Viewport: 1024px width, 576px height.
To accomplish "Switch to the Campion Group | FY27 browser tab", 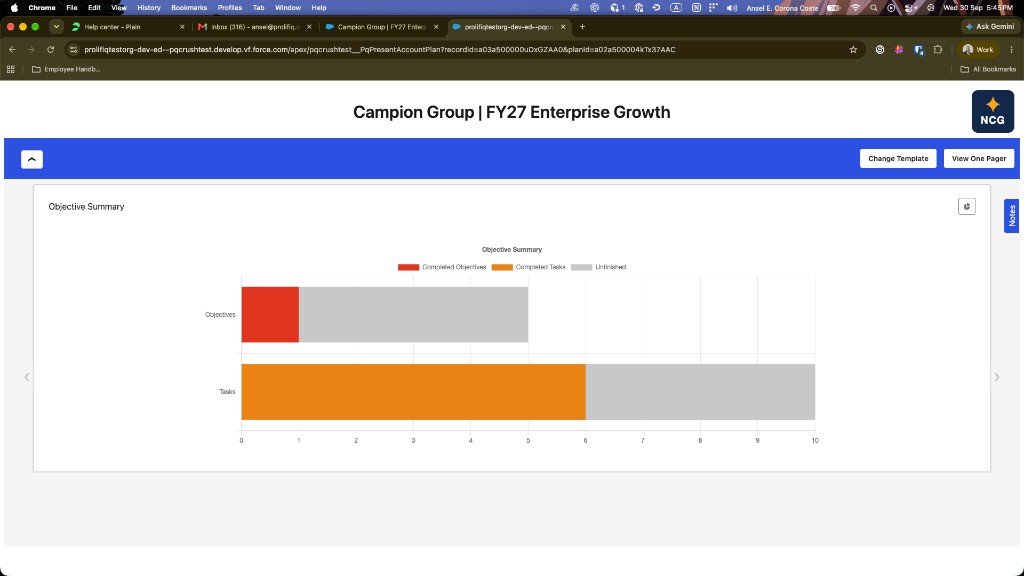I will coord(382,27).
